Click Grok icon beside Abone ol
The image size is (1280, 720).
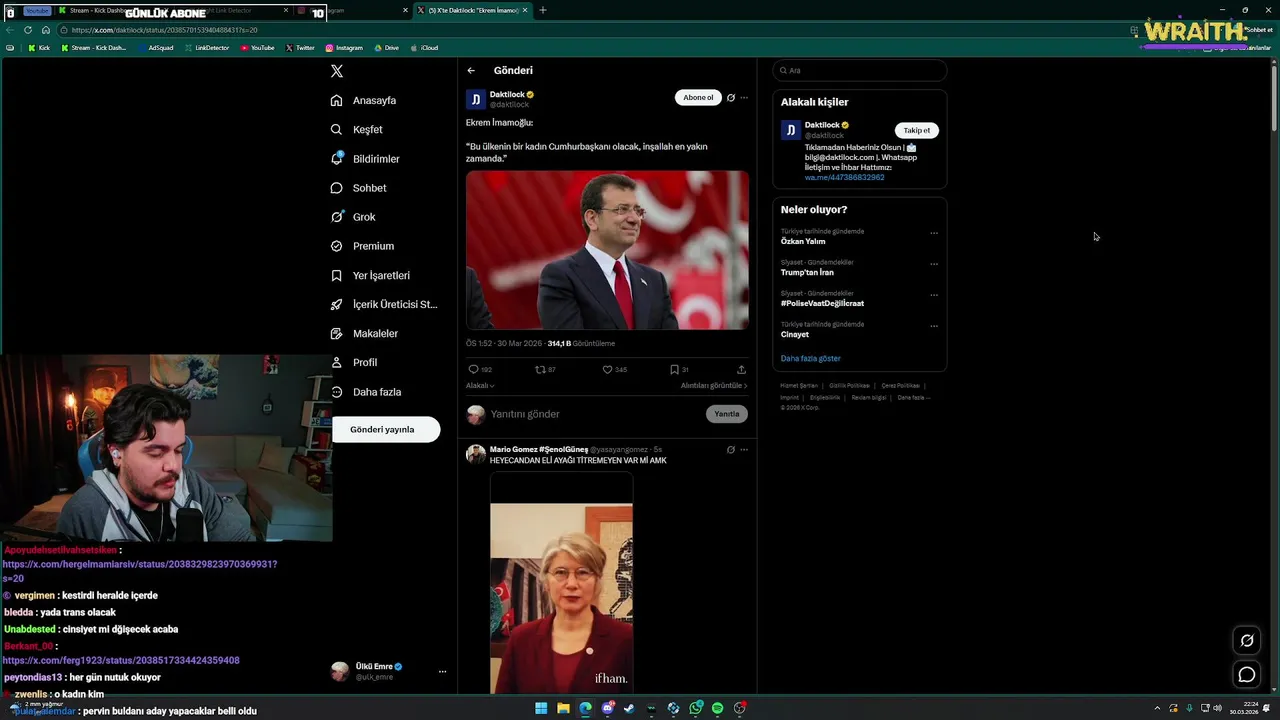pyautogui.click(x=731, y=98)
